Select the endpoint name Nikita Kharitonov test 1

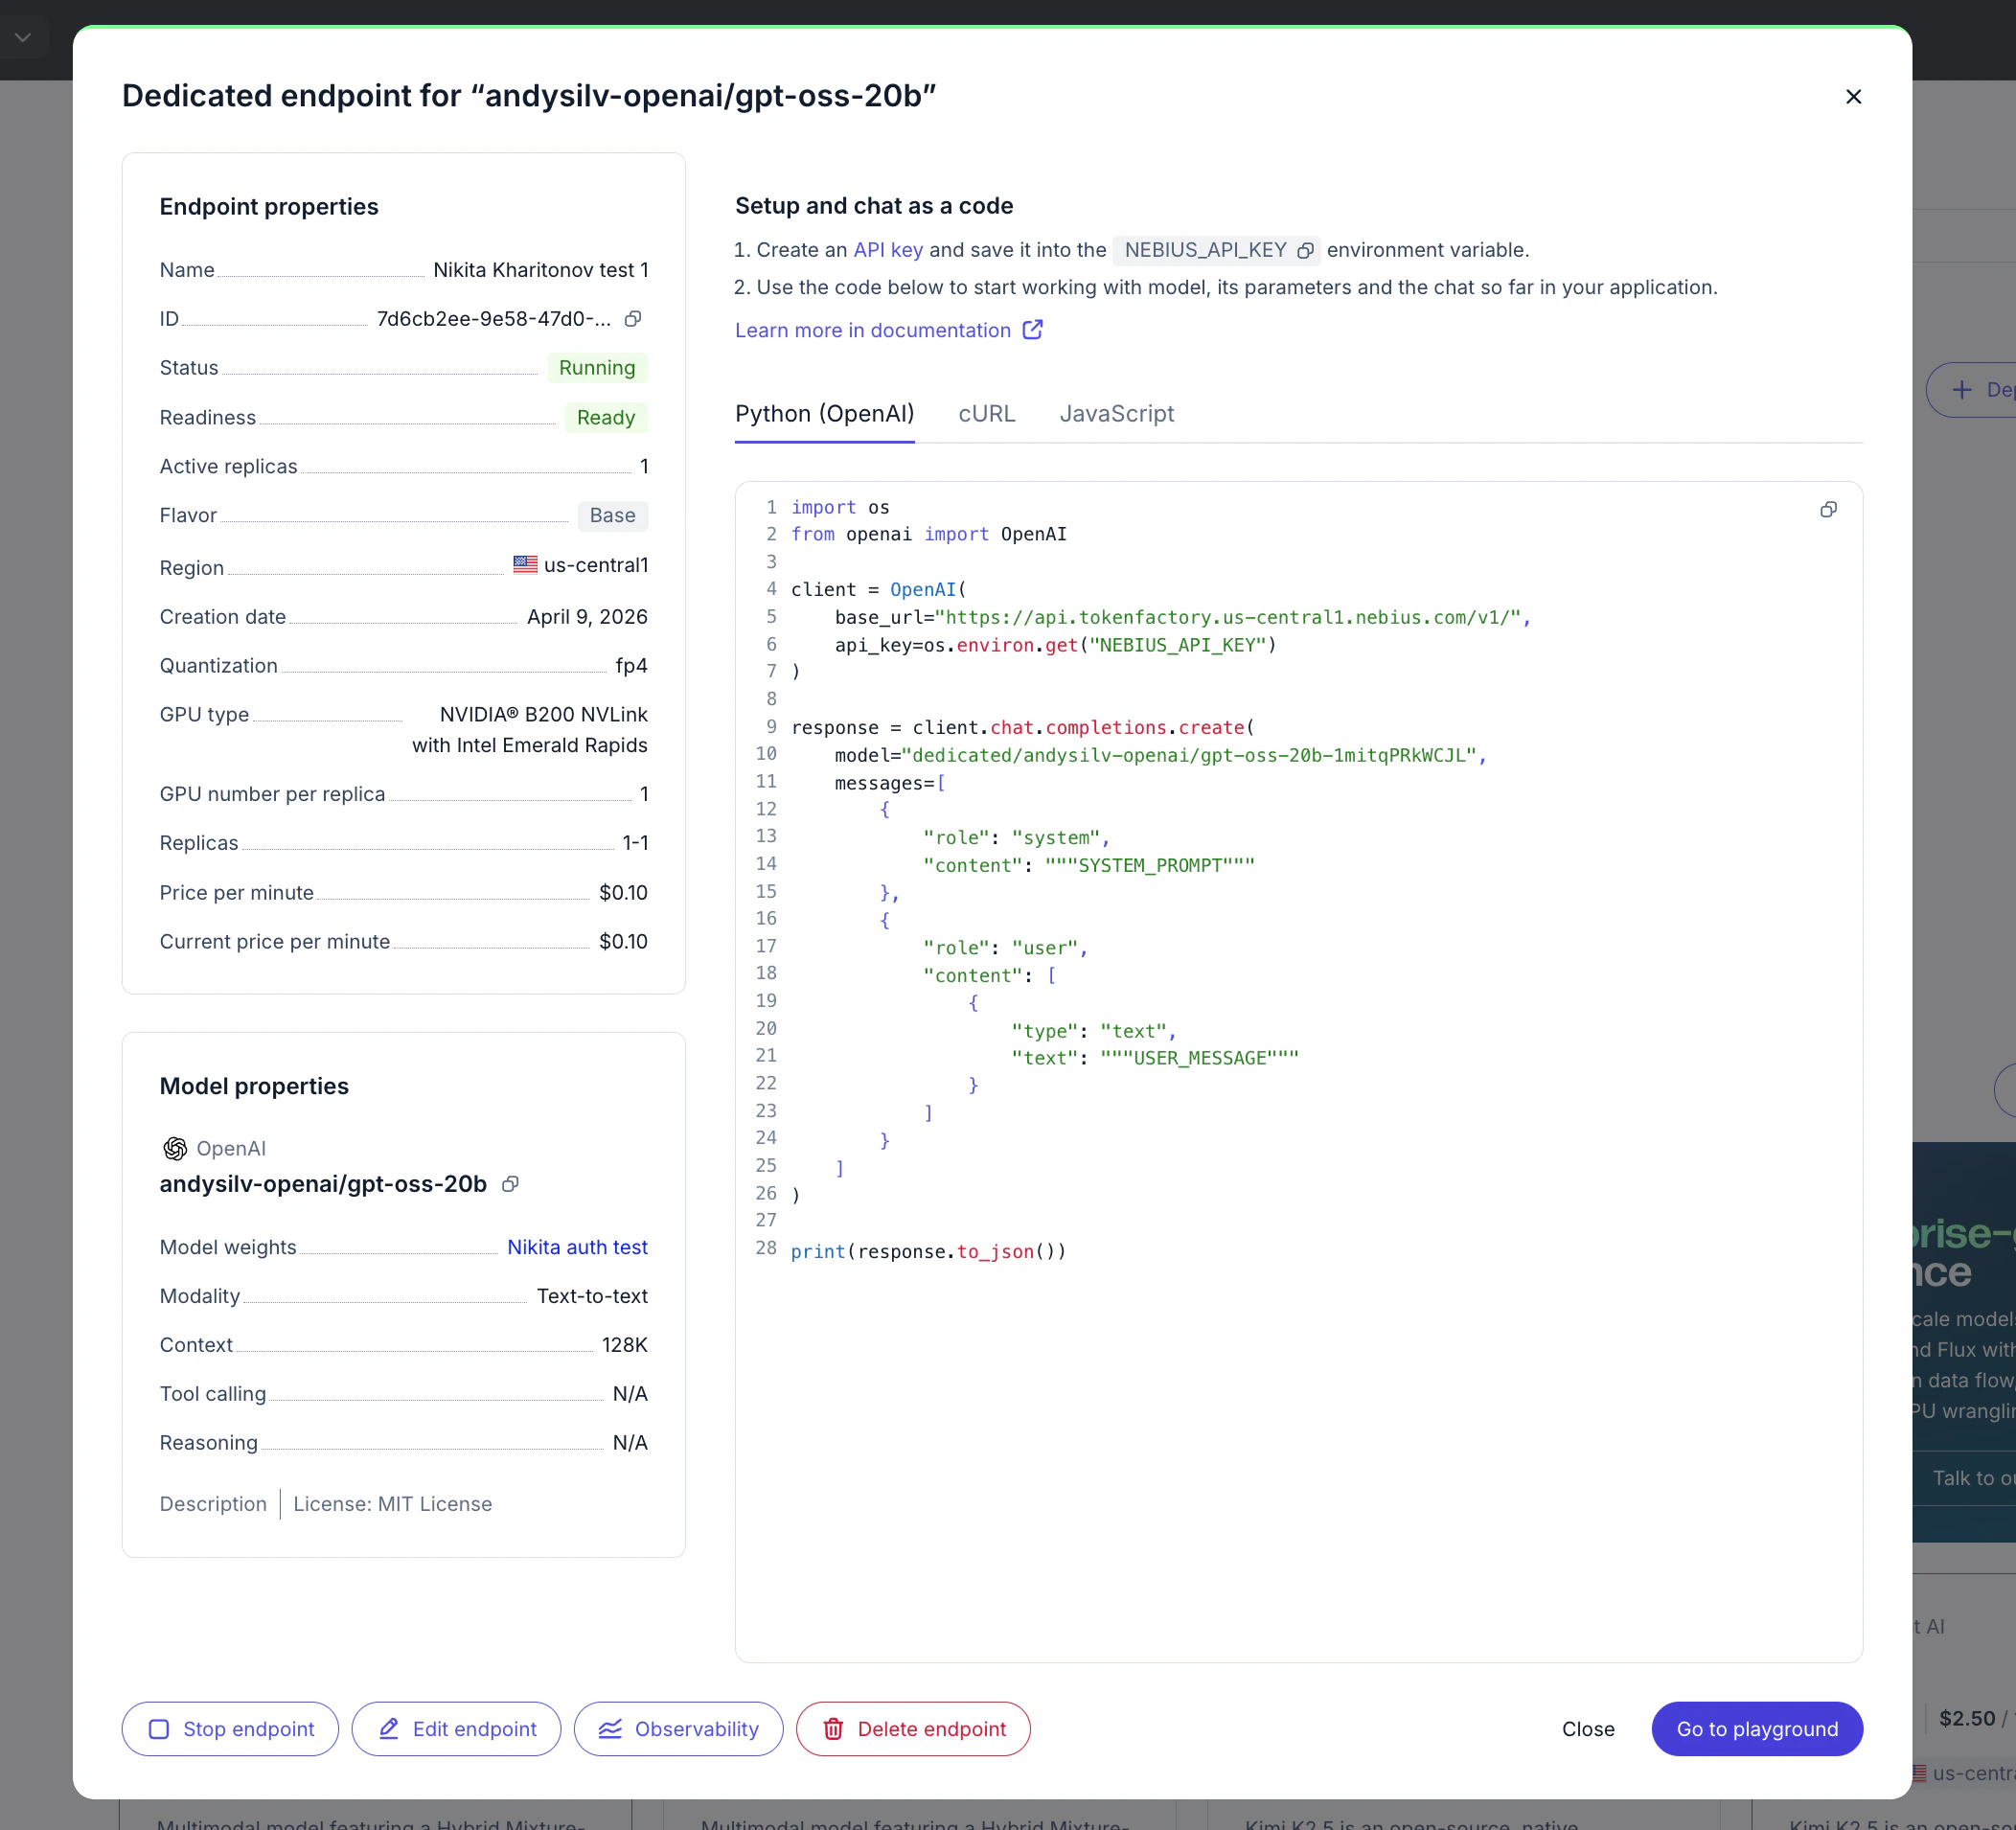[x=541, y=270]
